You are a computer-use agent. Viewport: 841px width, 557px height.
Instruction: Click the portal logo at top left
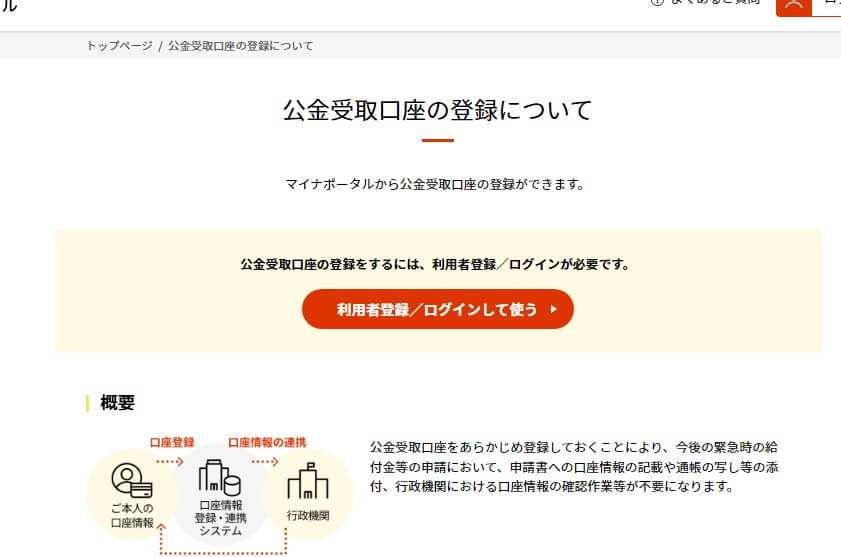click(8, 4)
